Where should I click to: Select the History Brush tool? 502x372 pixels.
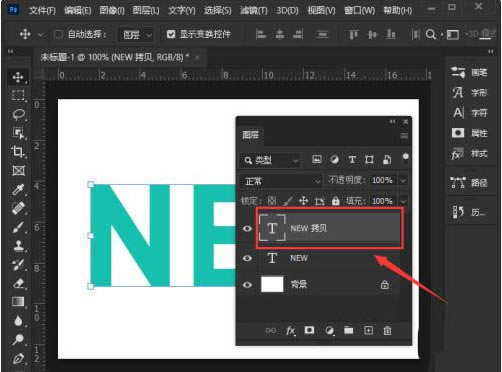18,265
